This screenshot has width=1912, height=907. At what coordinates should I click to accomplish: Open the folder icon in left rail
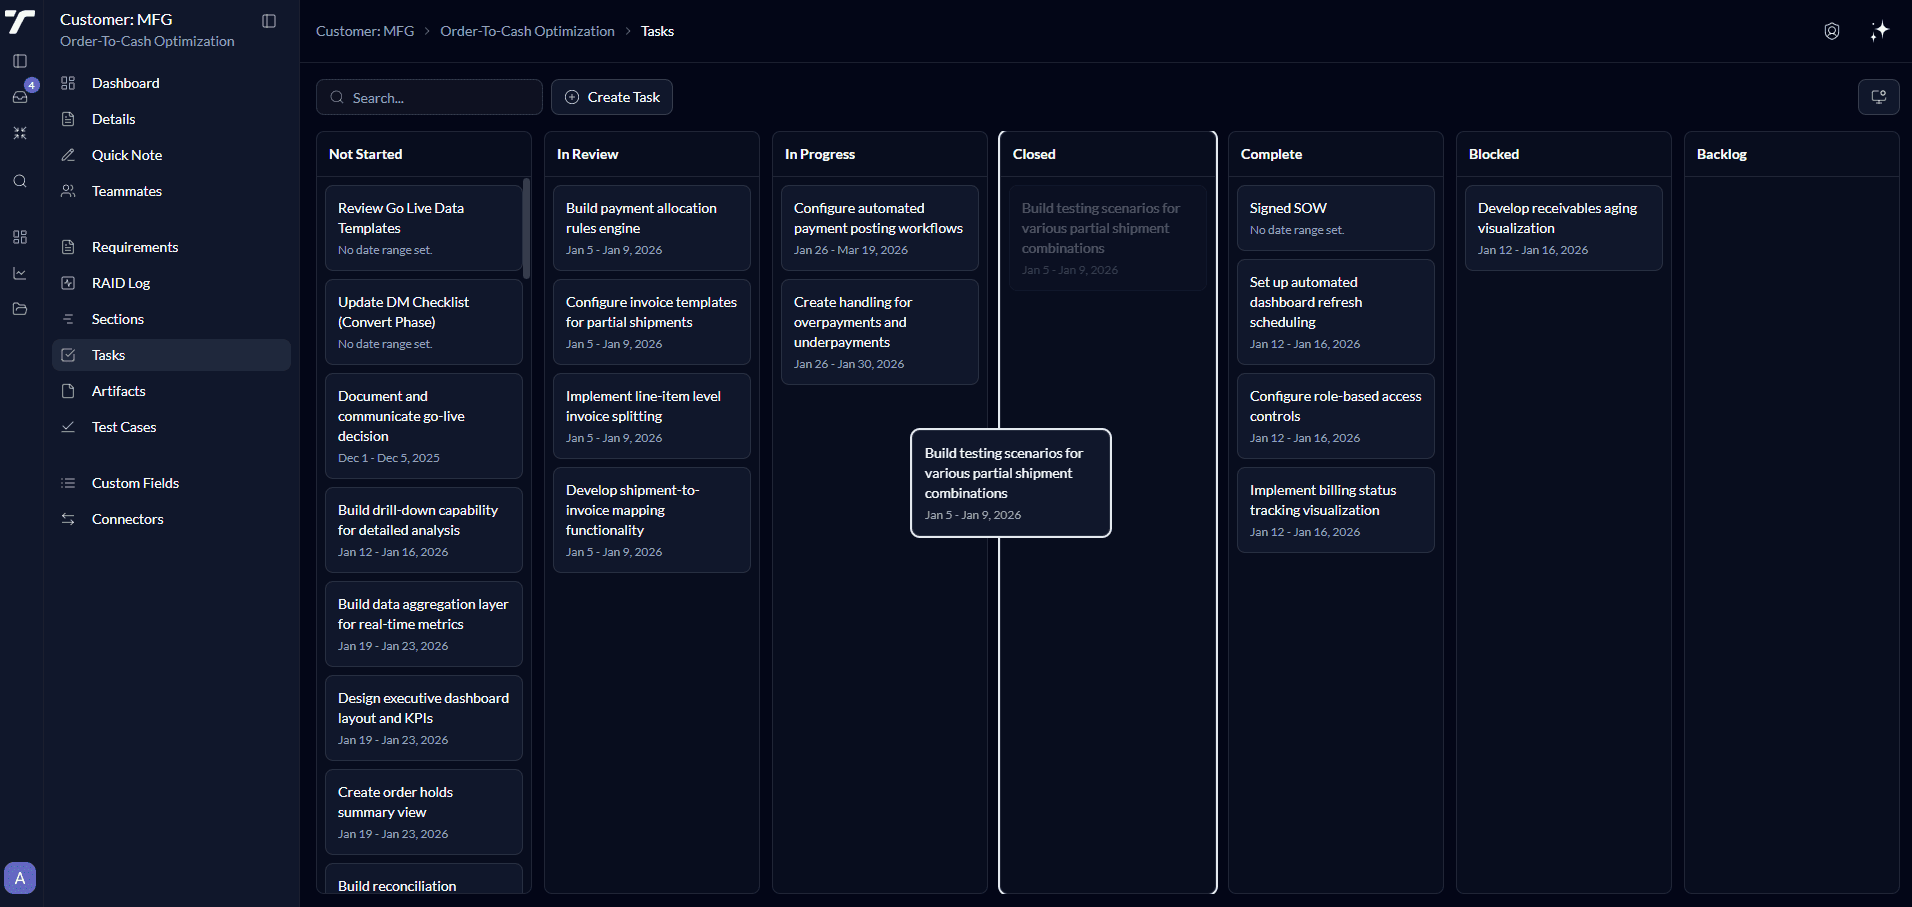(x=20, y=309)
